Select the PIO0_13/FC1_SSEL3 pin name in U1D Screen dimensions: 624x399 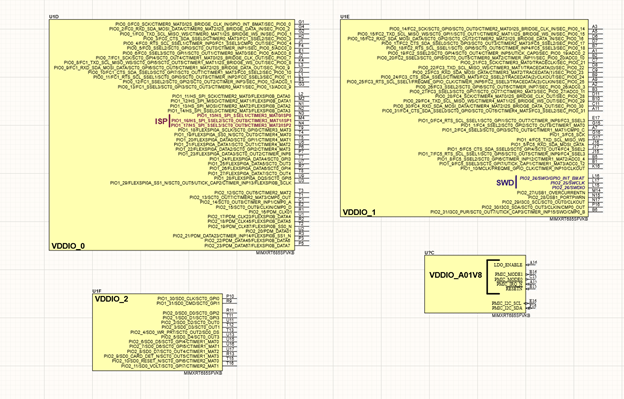tap(205, 86)
